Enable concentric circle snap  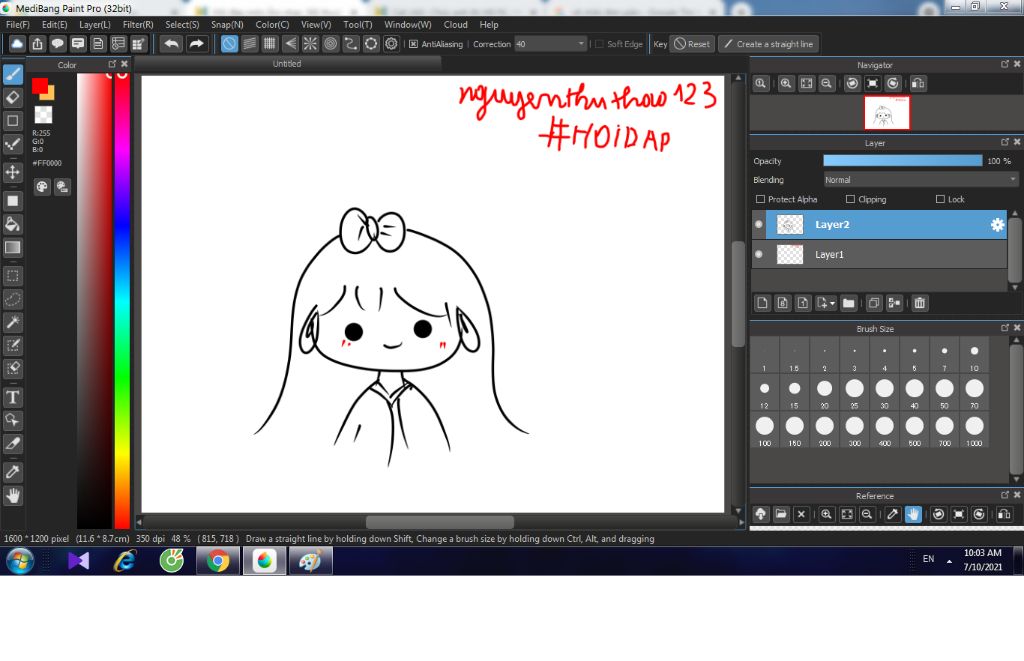coord(330,44)
